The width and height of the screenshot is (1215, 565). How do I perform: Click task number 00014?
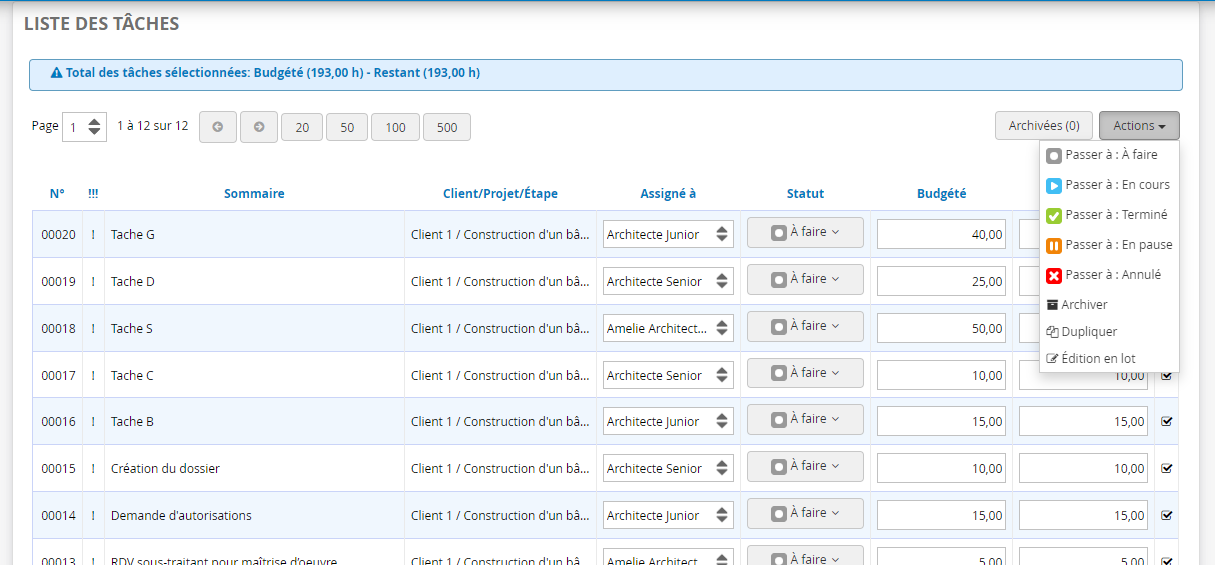tap(58, 515)
